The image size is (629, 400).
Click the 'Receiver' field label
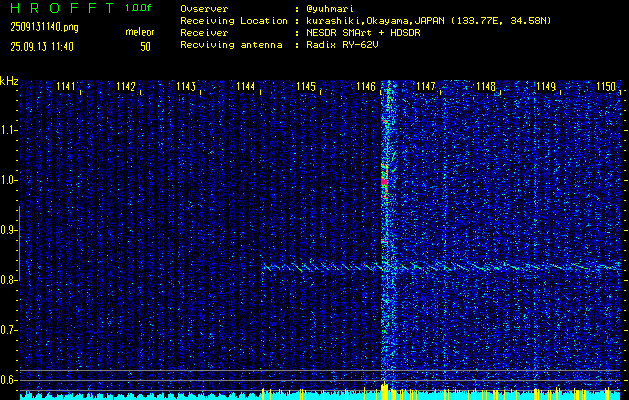click(x=204, y=33)
